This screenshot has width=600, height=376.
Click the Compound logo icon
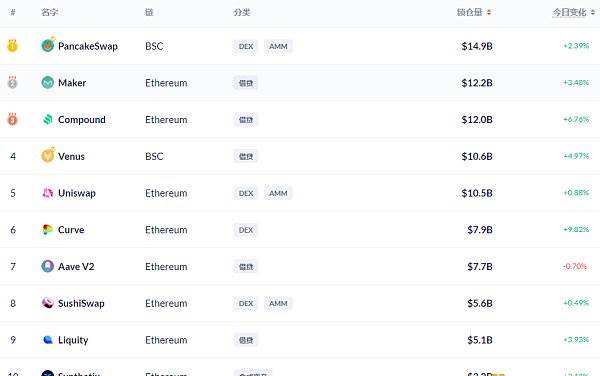pyautogui.click(x=47, y=119)
